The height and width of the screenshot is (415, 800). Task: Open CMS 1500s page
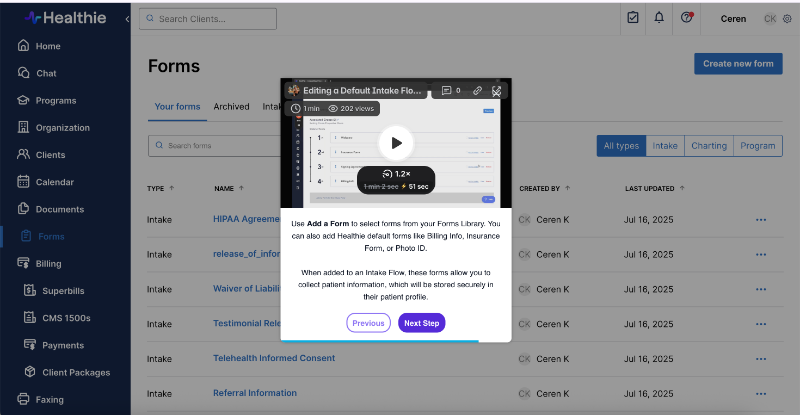(57, 318)
